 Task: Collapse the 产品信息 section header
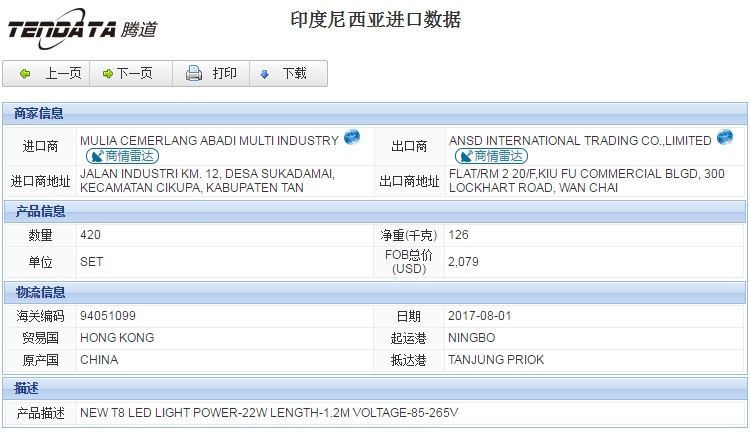[40, 211]
